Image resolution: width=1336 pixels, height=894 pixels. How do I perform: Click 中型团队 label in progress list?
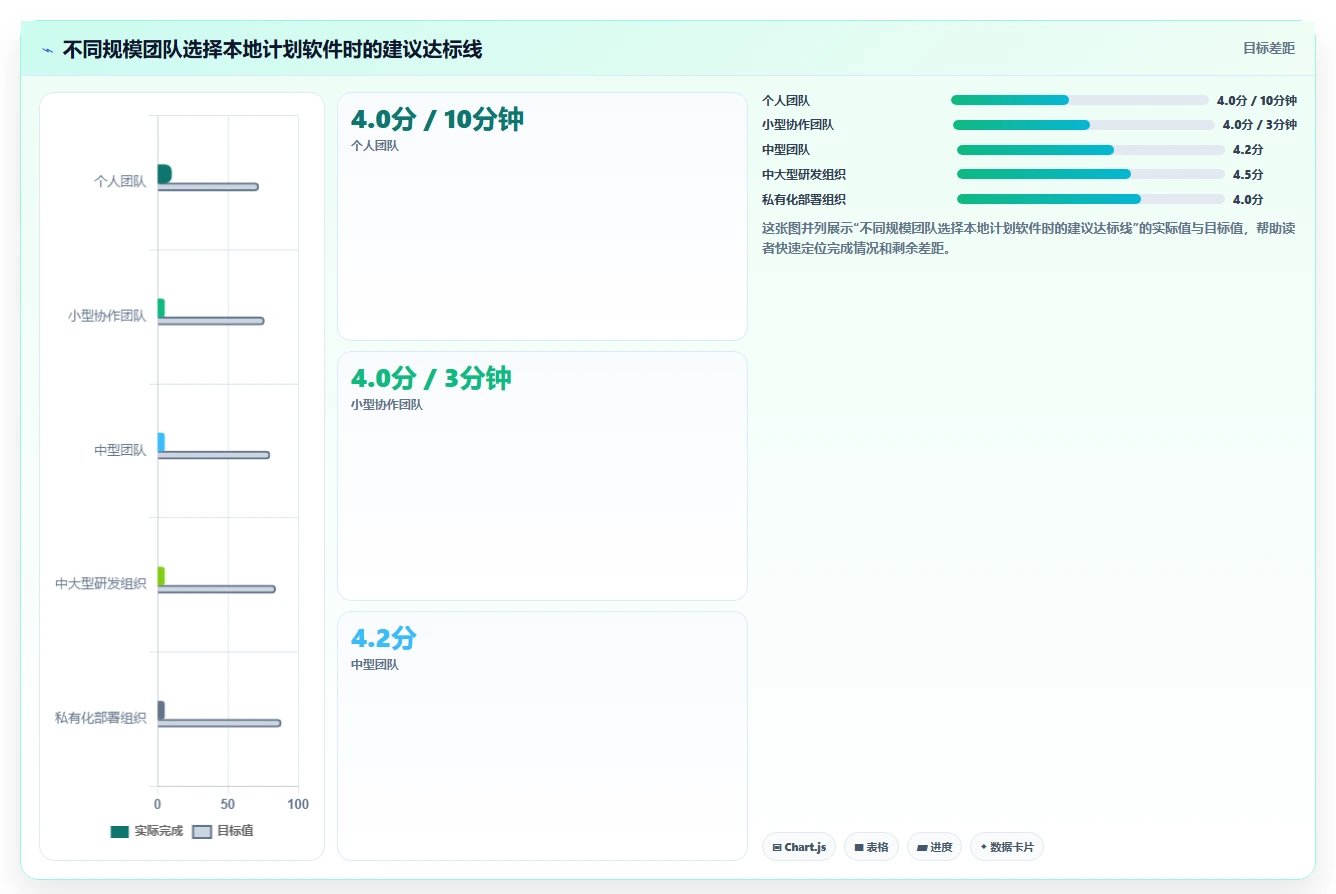point(786,150)
